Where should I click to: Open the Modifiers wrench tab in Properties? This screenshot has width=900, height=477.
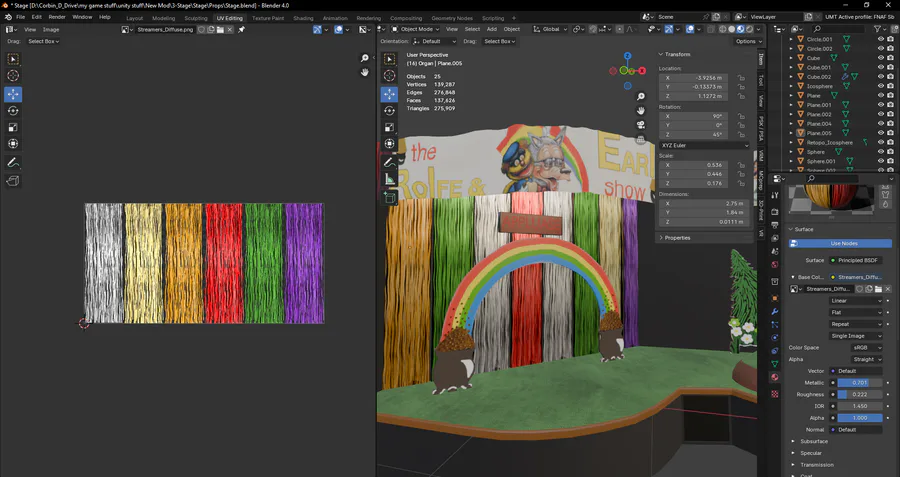tap(774, 311)
